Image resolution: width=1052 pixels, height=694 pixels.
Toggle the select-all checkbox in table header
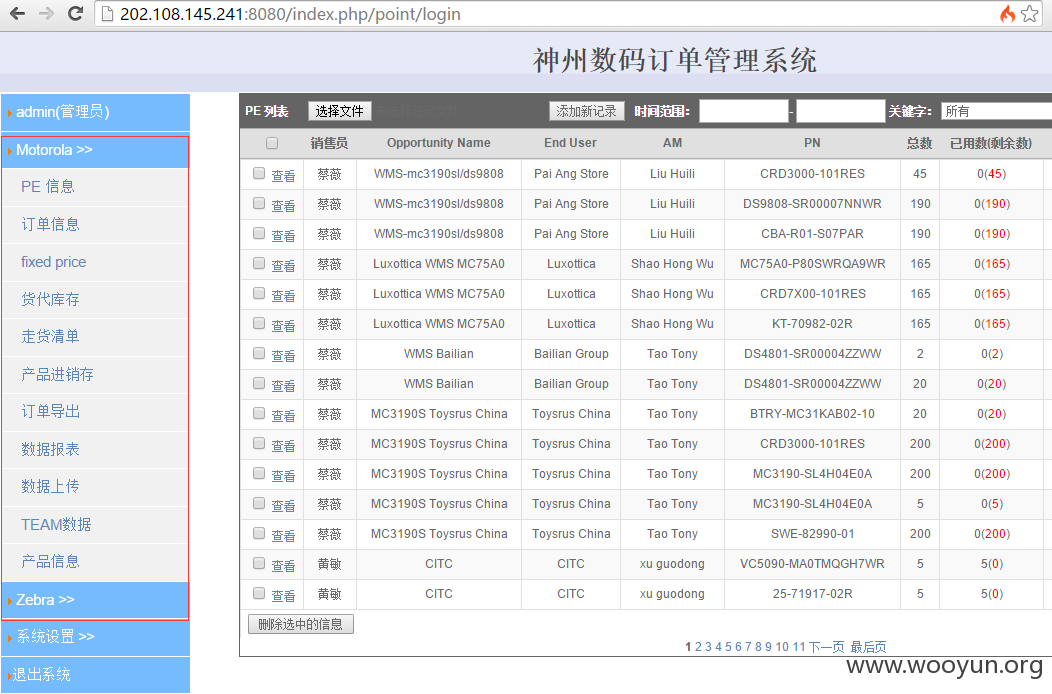click(x=272, y=143)
